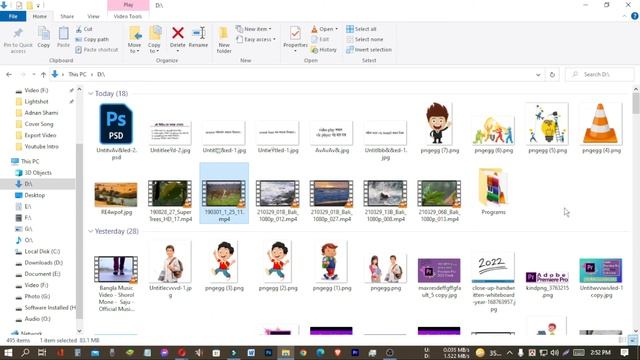This screenshot has width=640, height=360.
Task: Open the Copy to dropdown button
Action: pos(154,40)
